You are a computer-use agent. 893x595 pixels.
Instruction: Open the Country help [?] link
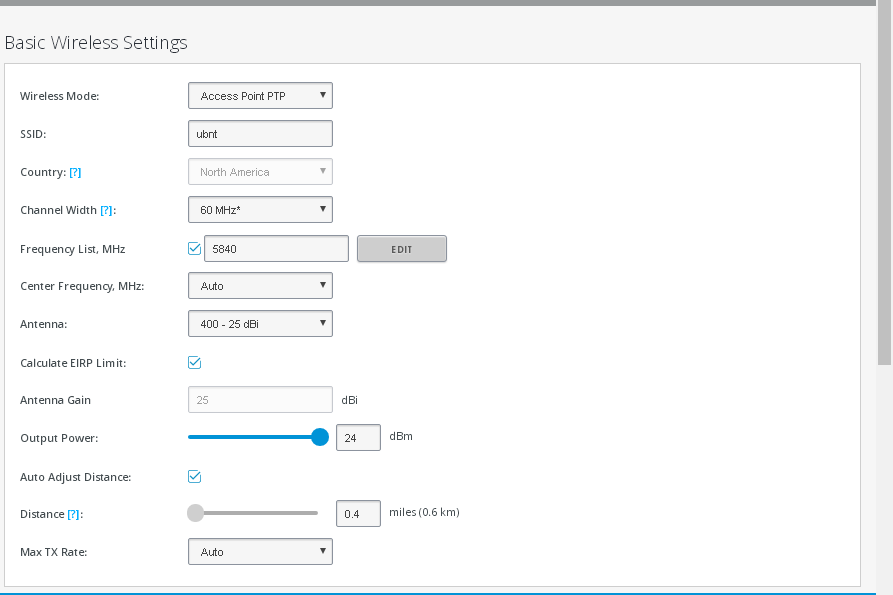[x=75, y=172]
